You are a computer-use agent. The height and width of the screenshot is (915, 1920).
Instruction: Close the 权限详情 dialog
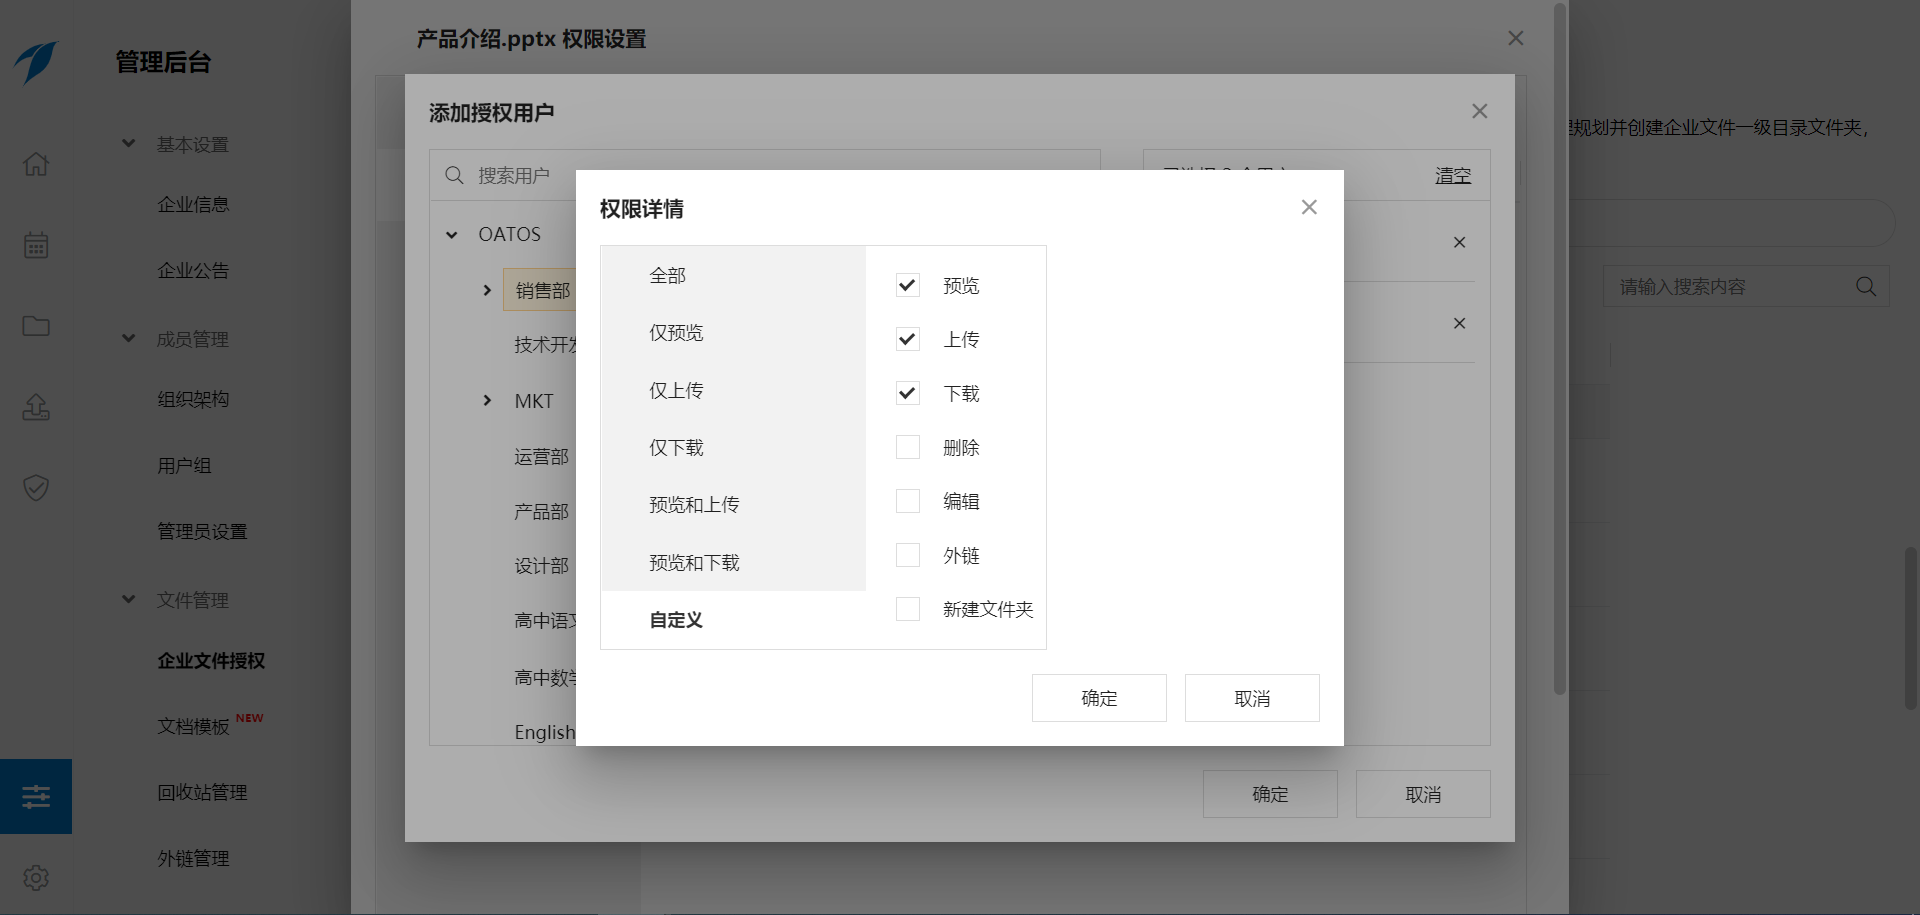pos(1309,207)
